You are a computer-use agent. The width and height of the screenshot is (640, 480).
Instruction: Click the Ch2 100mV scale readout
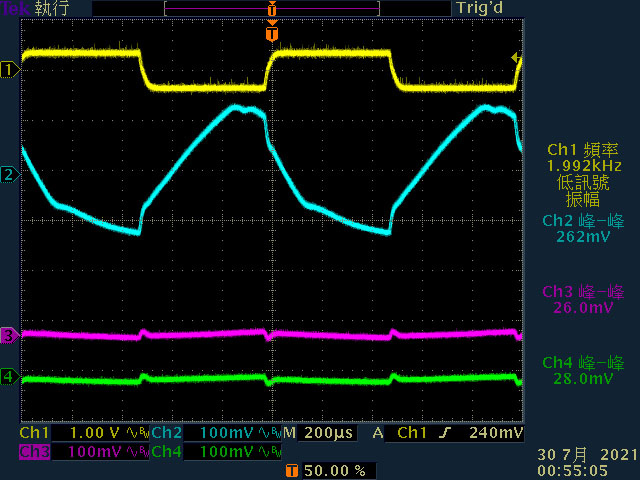tap(227, 433)
